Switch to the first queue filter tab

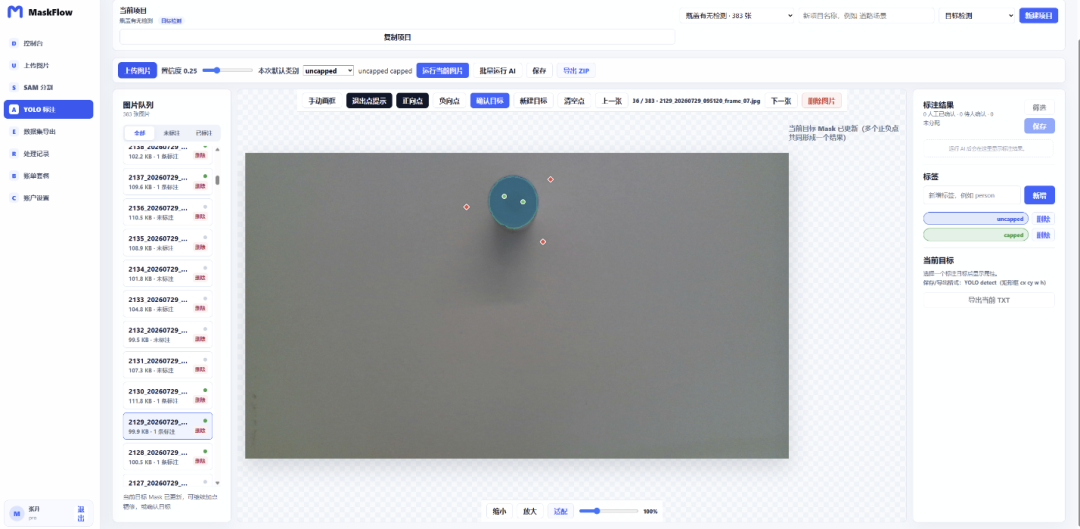coord(140,133)
